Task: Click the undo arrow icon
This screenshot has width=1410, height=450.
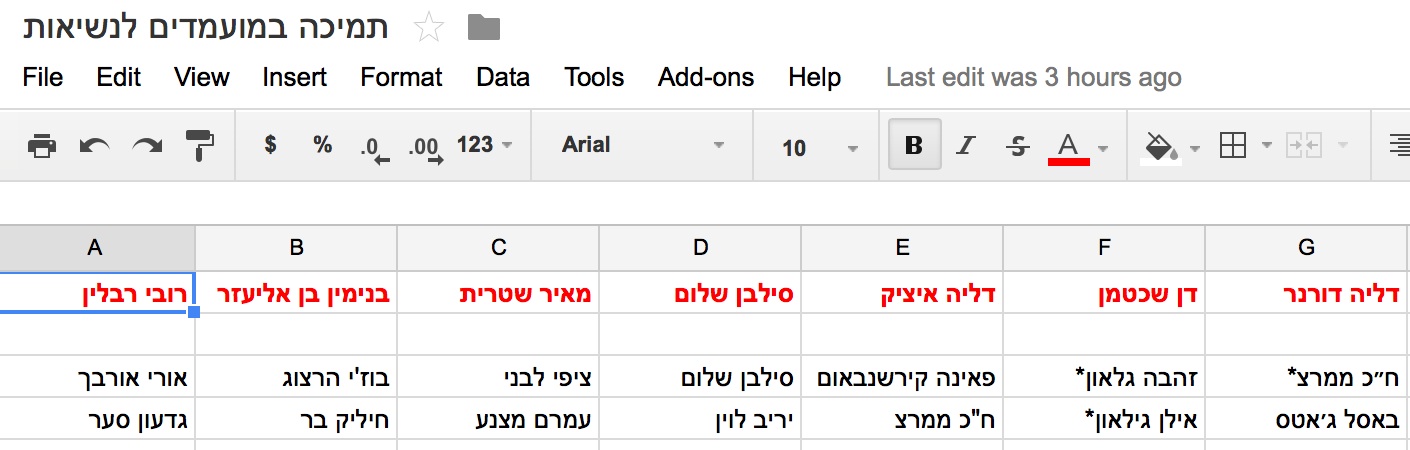Action: click(94, 146)
